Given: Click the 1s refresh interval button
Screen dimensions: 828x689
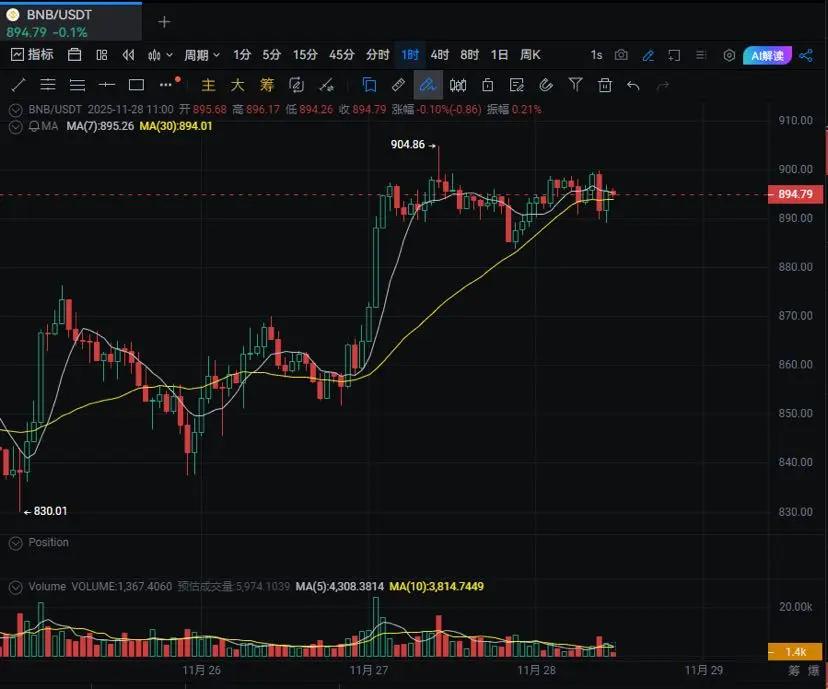Looking at the screenshot, I should pyautogui.click(x=596, y=55).
